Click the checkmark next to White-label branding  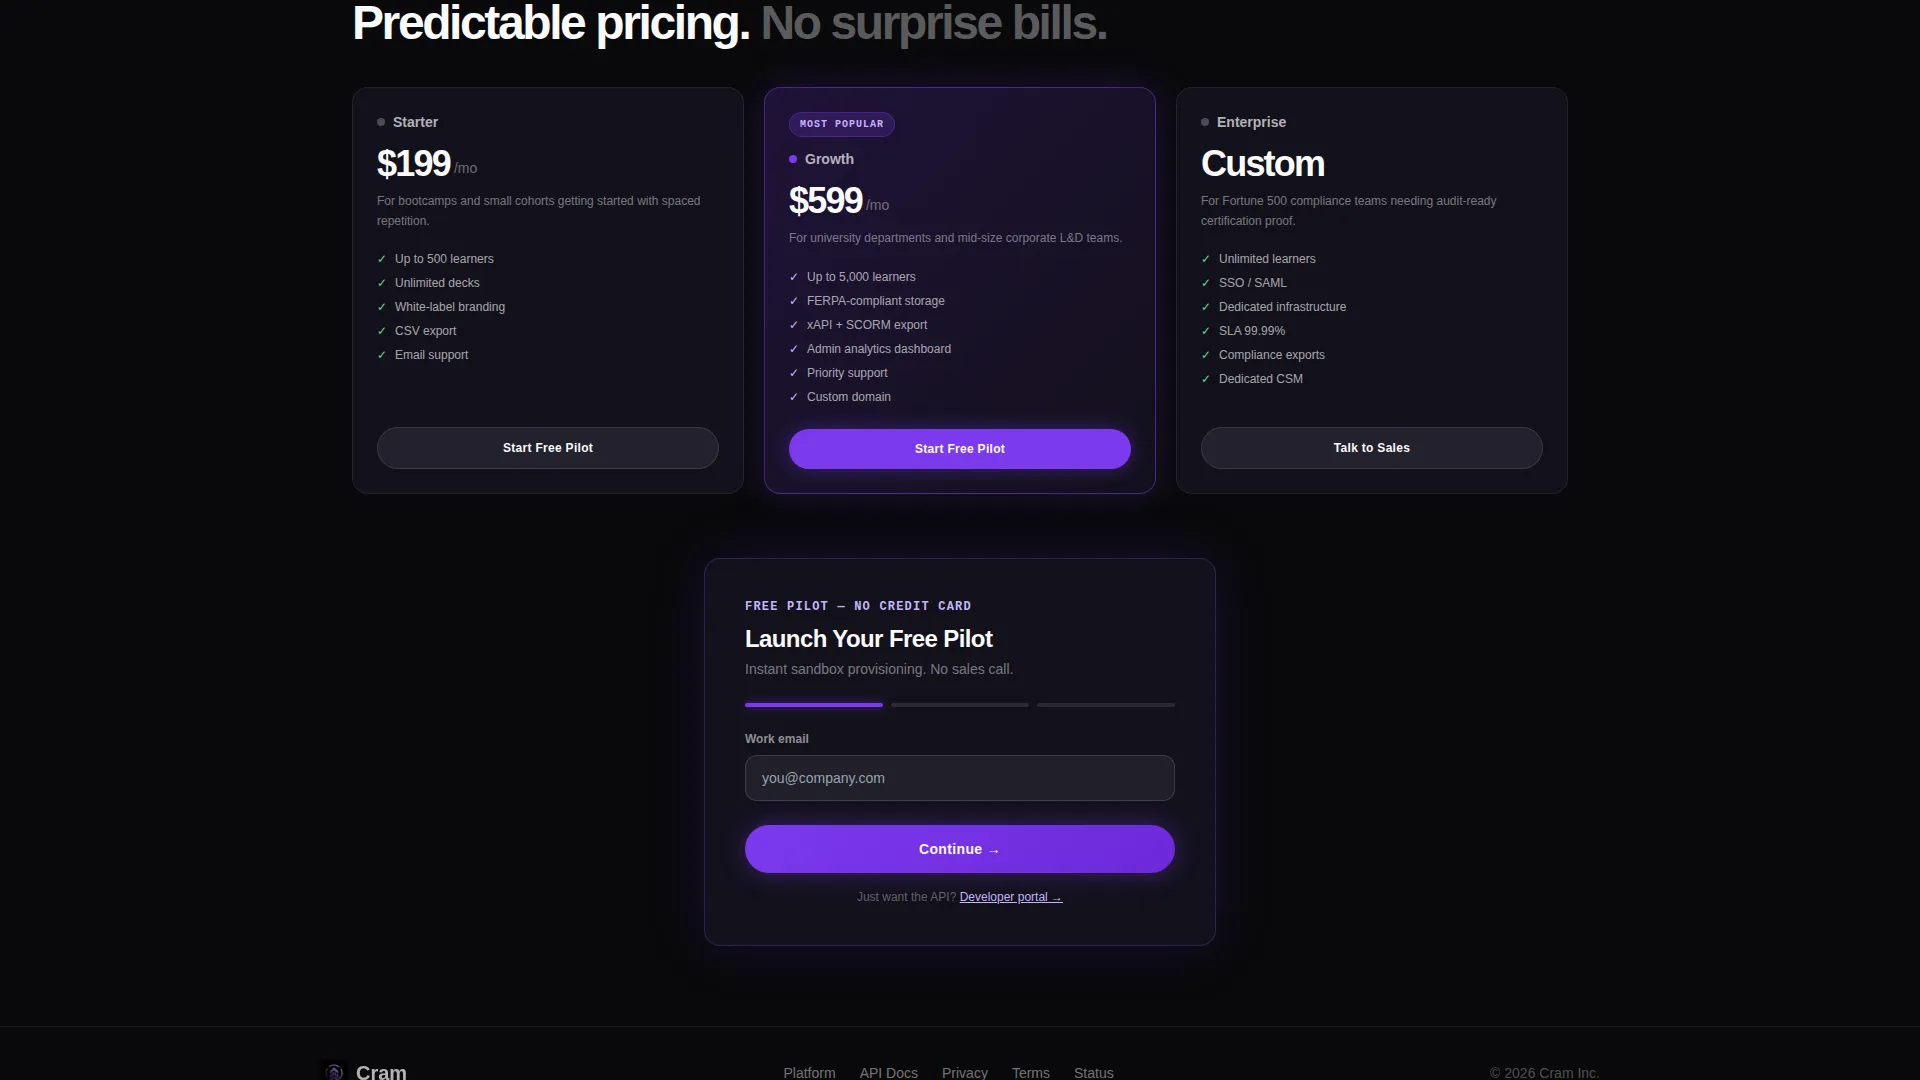tap(382, 307)
